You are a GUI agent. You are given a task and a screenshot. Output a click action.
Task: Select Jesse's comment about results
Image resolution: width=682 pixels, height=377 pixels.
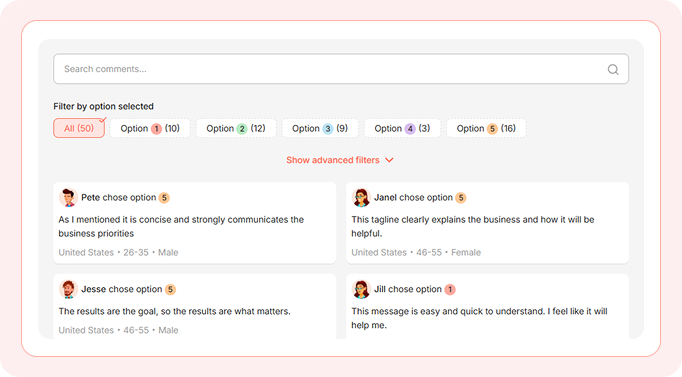pos(174,311)
